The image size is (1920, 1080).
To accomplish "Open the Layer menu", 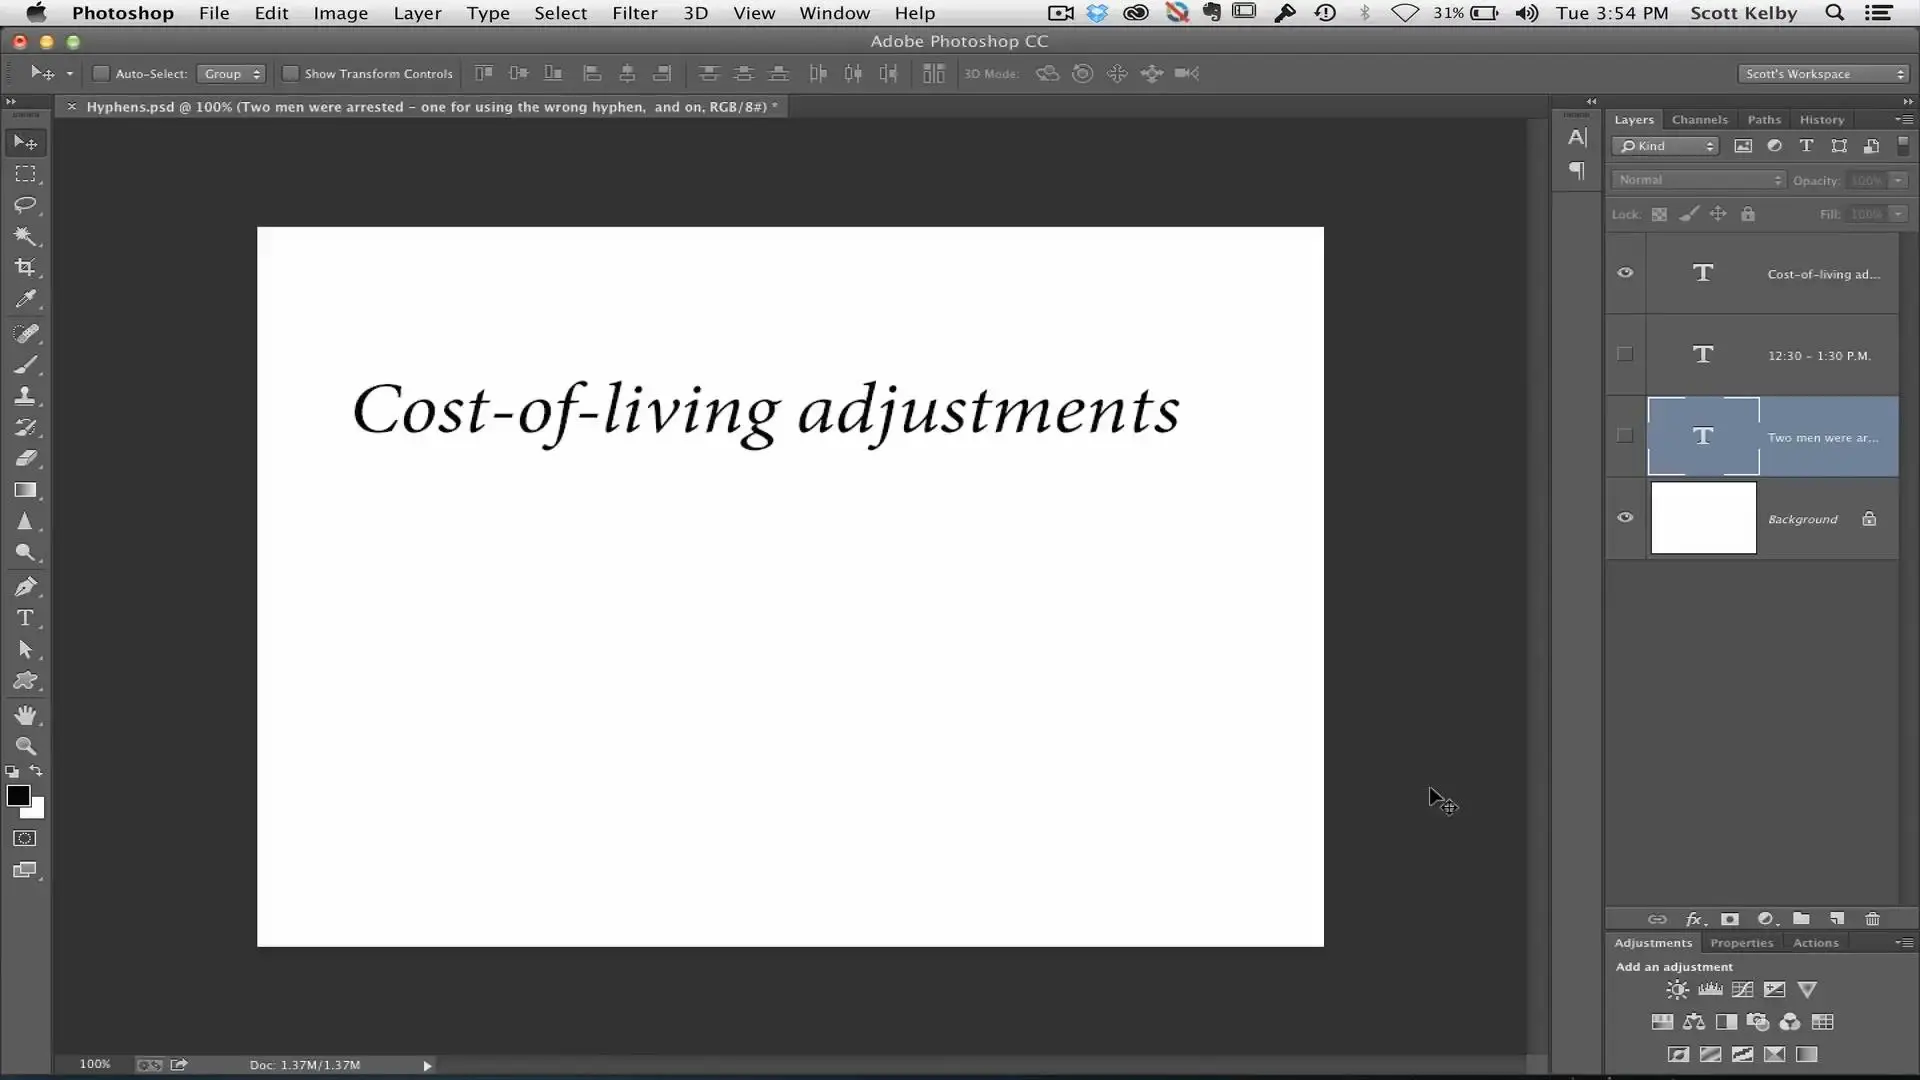I will (x=417, y=13).
